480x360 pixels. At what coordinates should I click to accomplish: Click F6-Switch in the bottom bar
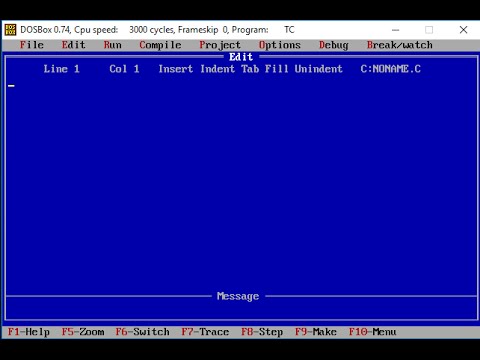coord(142,332)
